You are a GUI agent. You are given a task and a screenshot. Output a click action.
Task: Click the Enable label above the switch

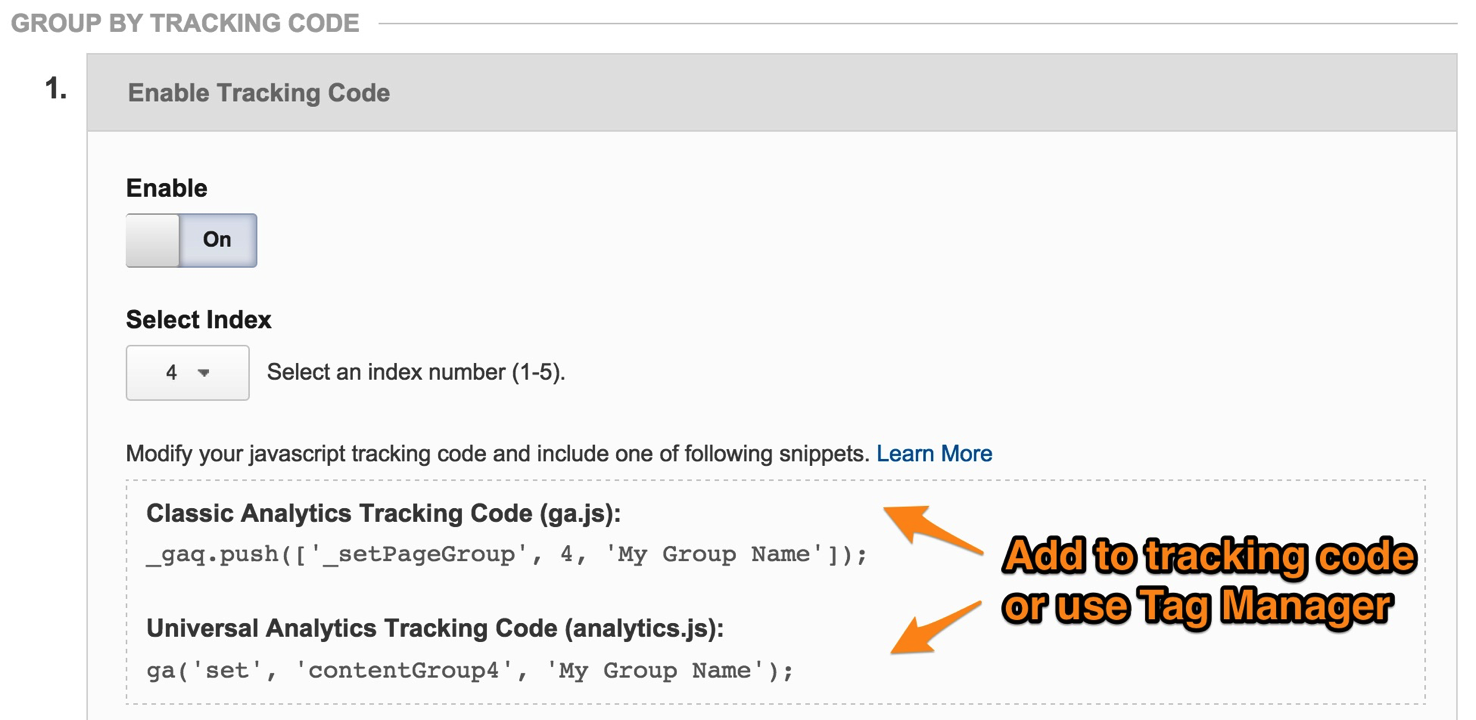166,187
